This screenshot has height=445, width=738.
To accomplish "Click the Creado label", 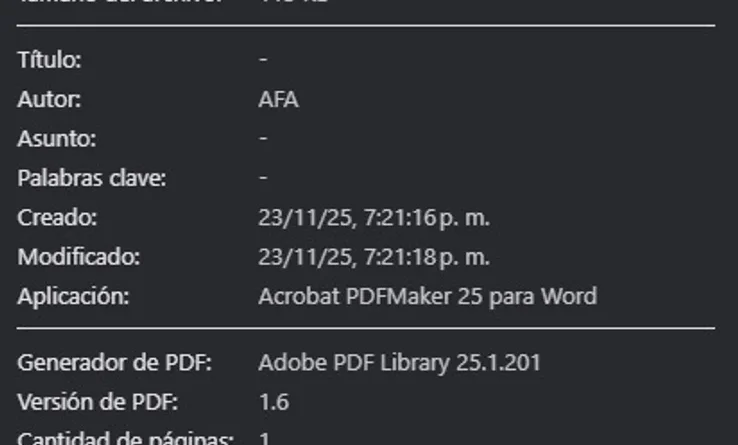I will pyautogui.click(x=57, y=217).
